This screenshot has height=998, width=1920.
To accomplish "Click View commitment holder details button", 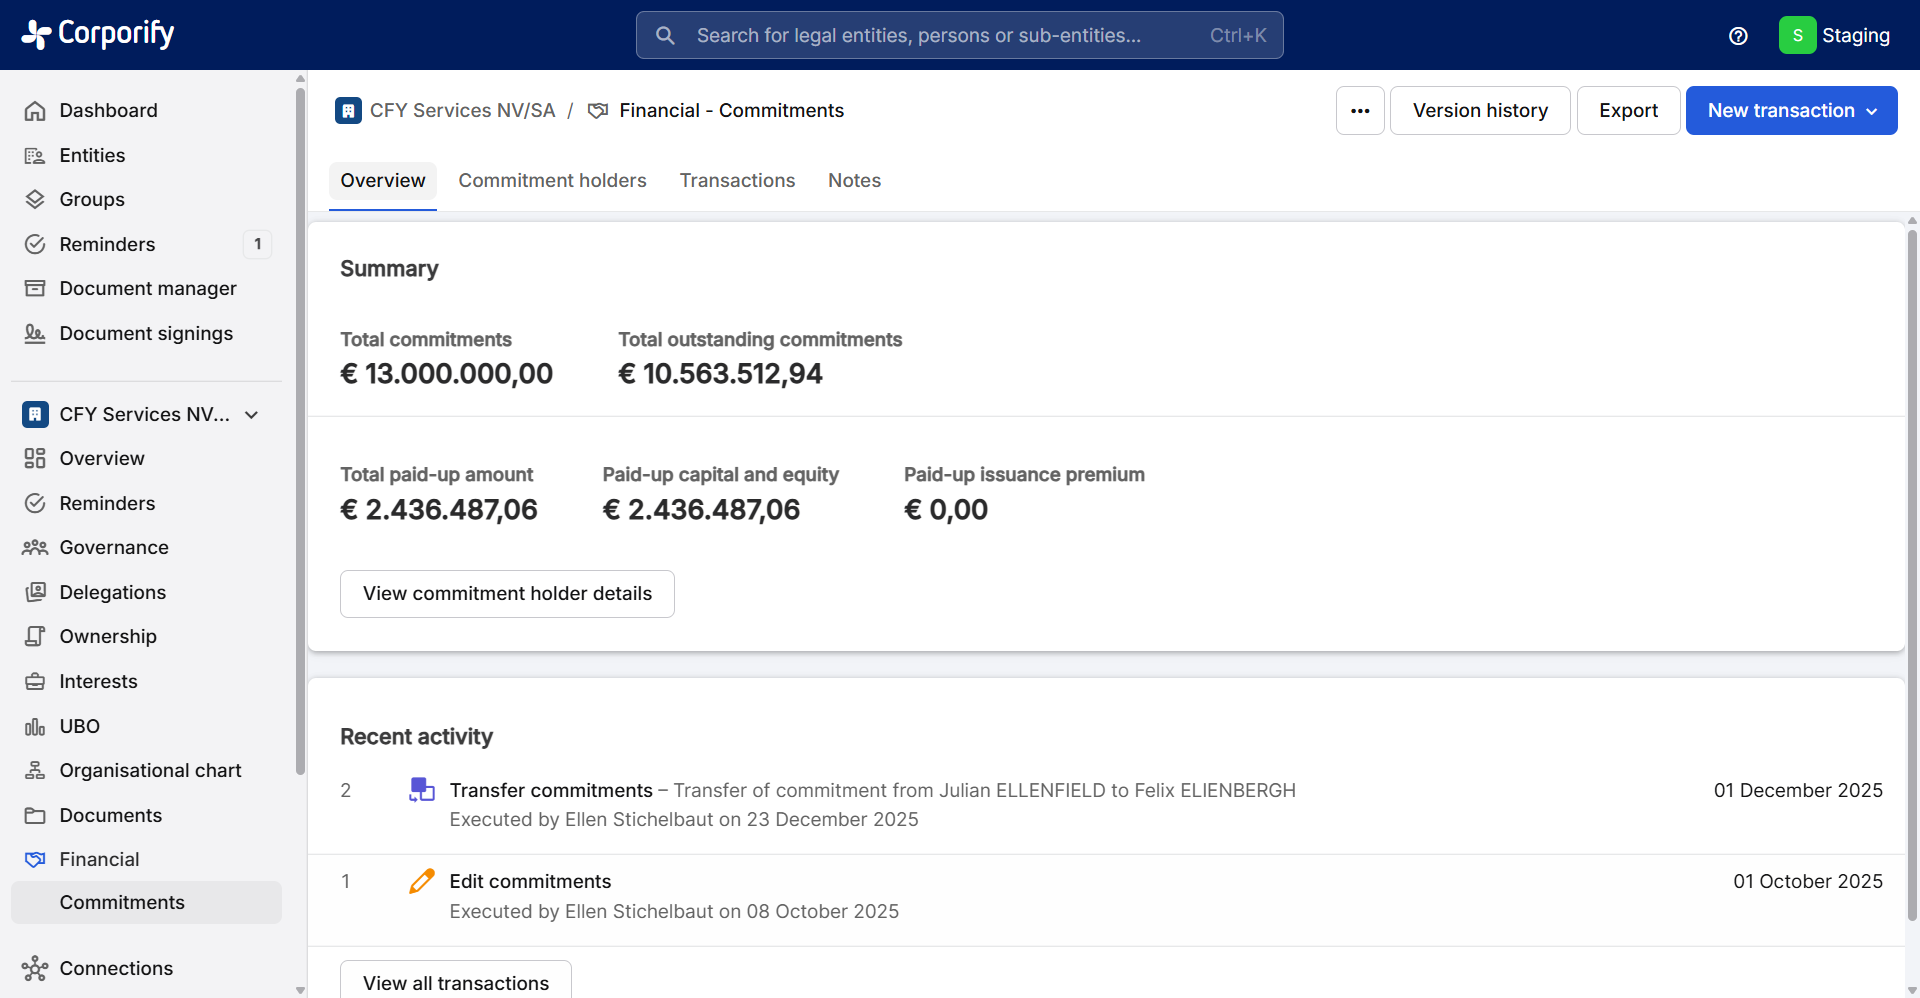I will (x=507, y=594).
